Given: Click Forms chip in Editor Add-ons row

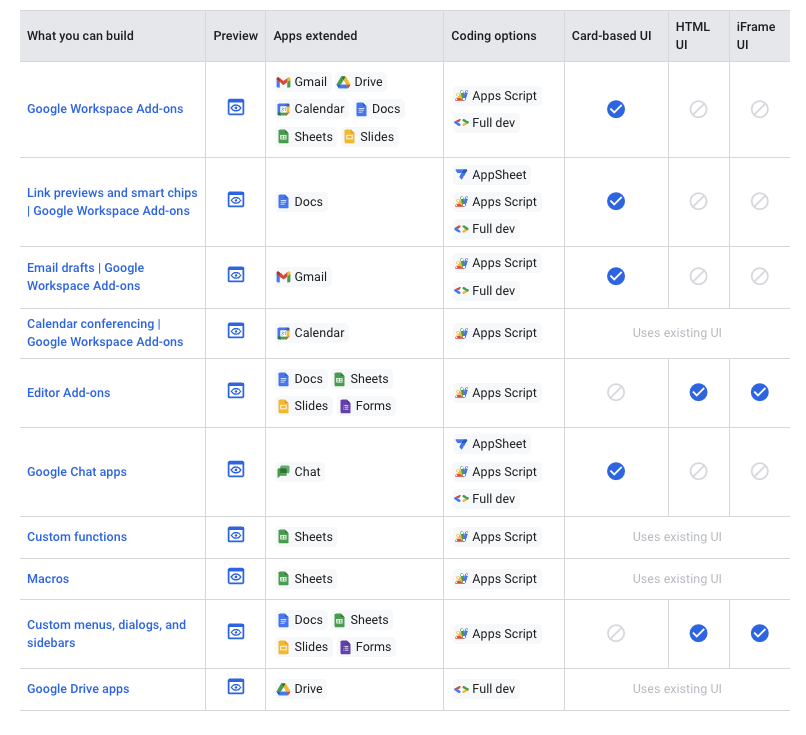Looking at the screenshot, I should [366, 406].
